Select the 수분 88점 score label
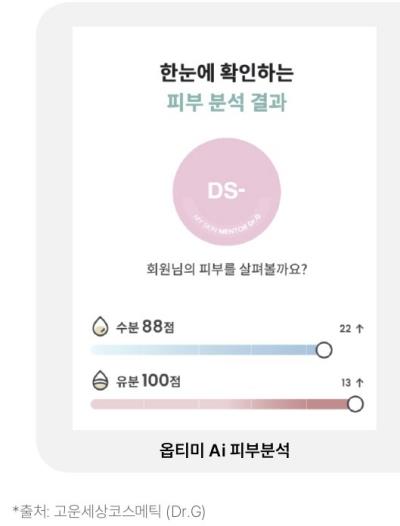This screenshot has width=400, height=526. point(145,327)
